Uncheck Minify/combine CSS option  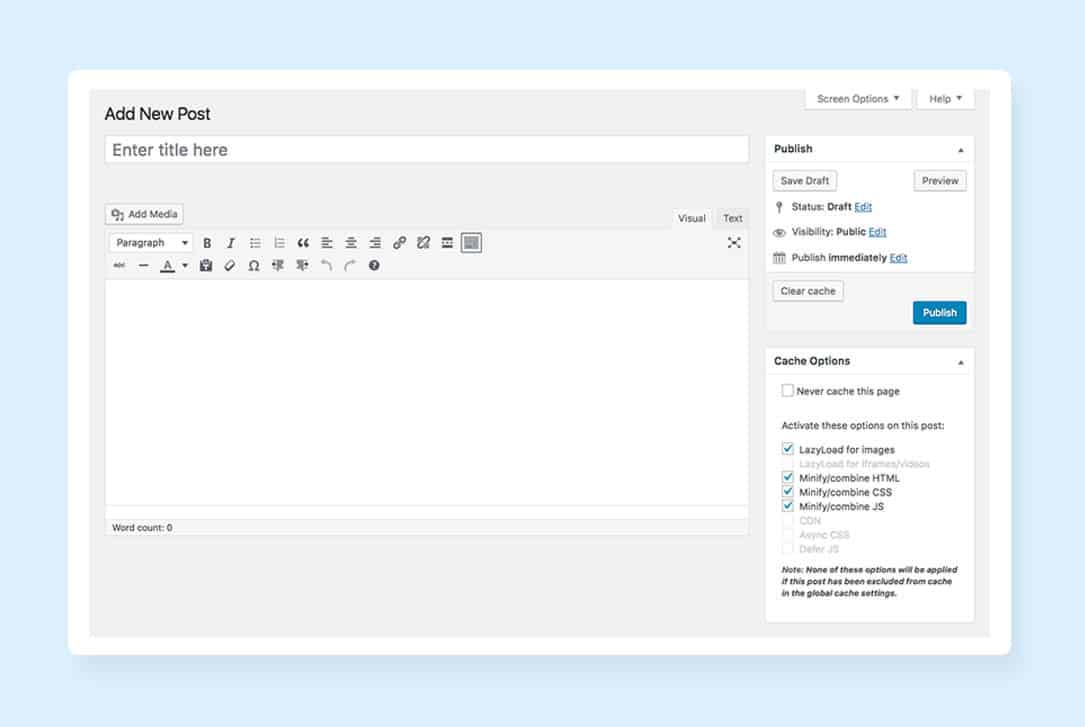[788, 492]
